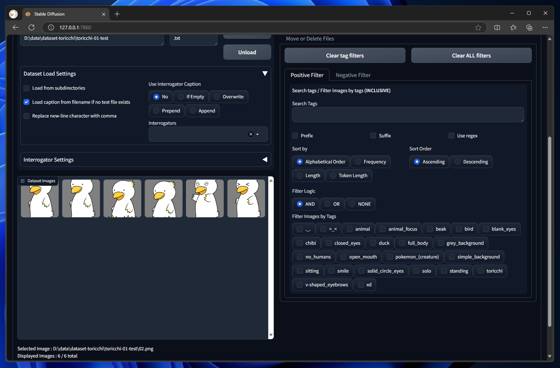Screen dimensions: 560x368
Task: Uncheck Load caption from filename option
Action: tap(26, 102)
